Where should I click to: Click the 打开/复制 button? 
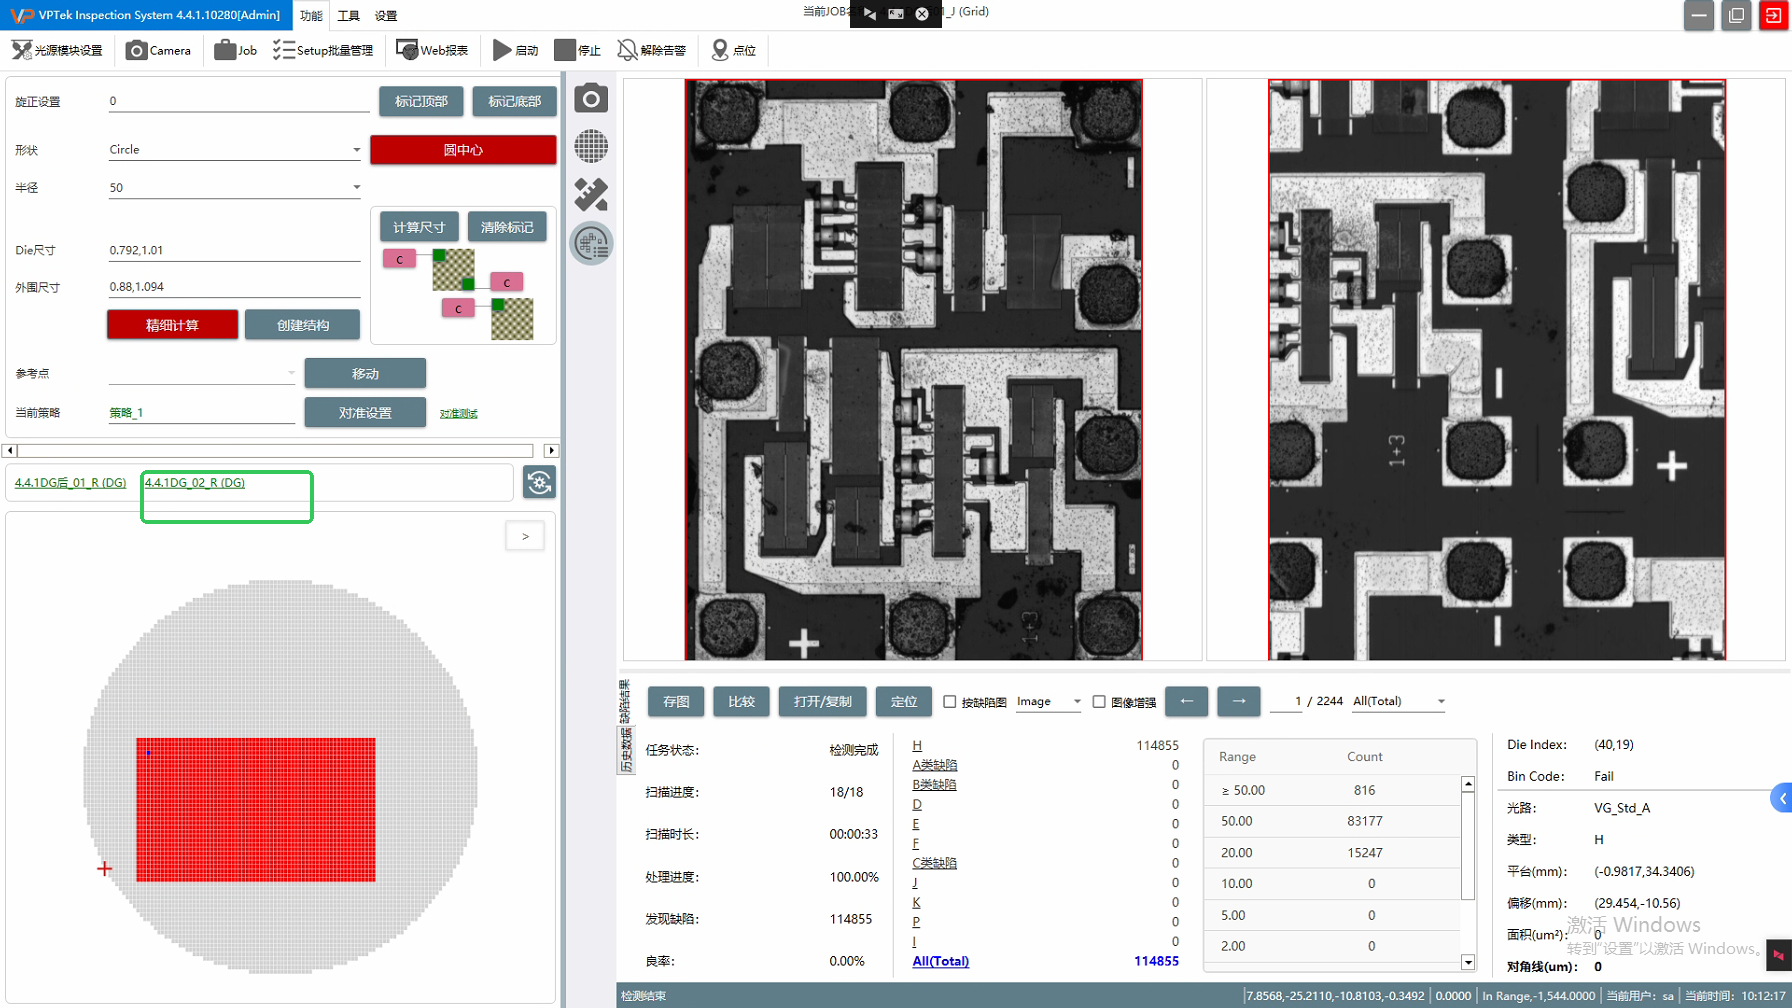click(822, 701)
